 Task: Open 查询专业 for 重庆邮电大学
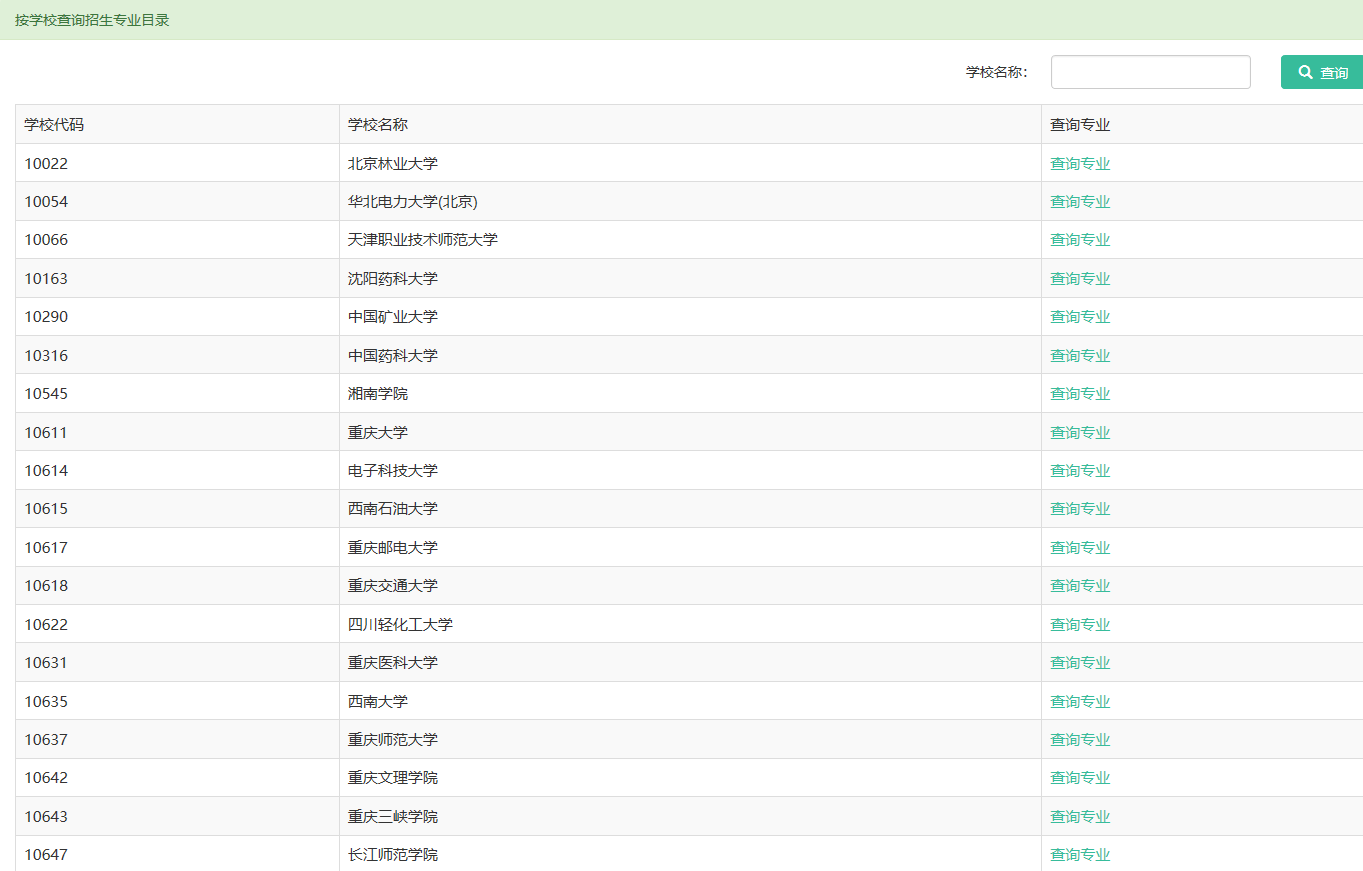(1080, 547)
